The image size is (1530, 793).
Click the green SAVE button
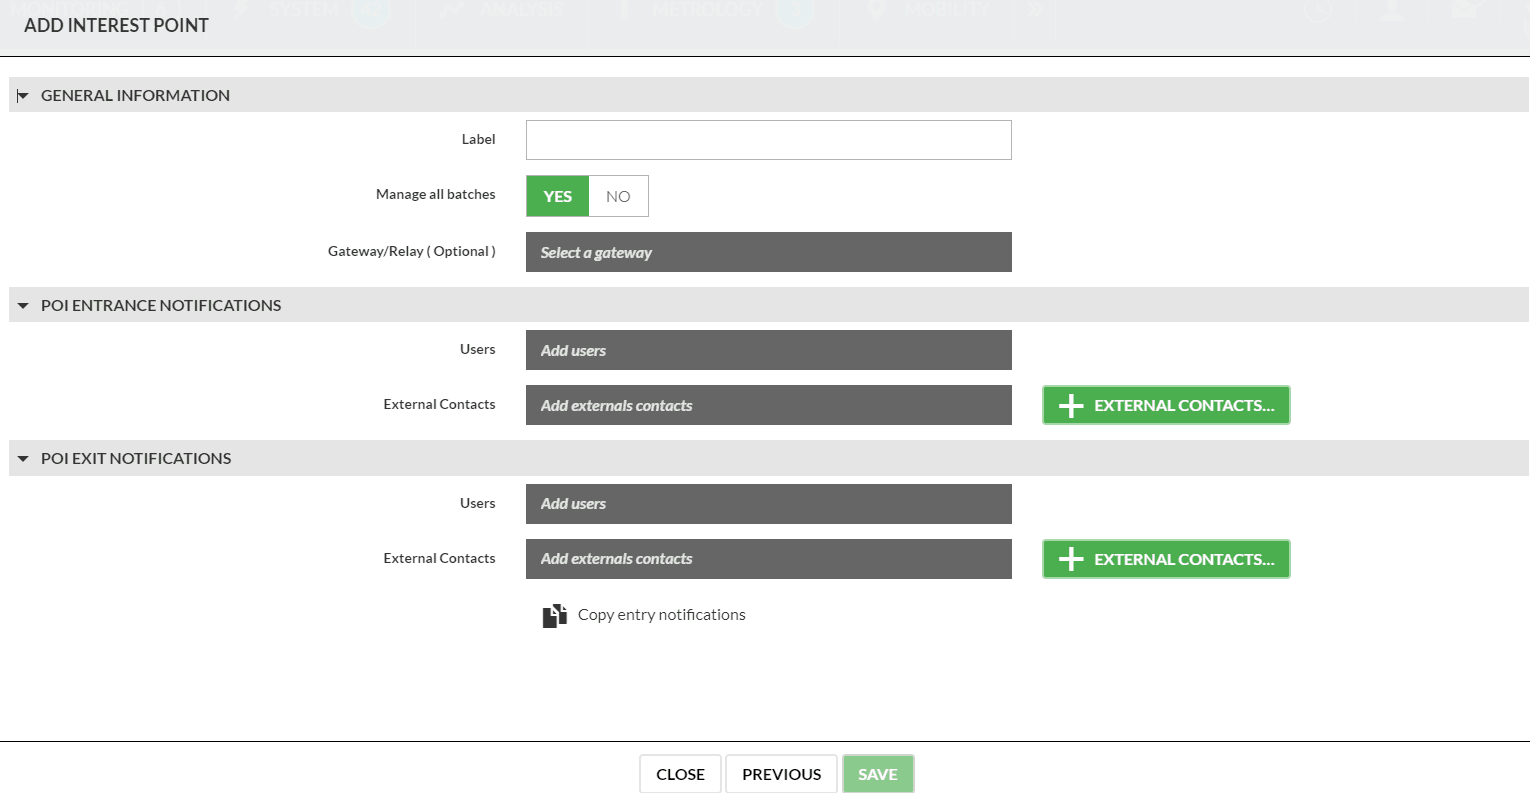tap(877, 774)
